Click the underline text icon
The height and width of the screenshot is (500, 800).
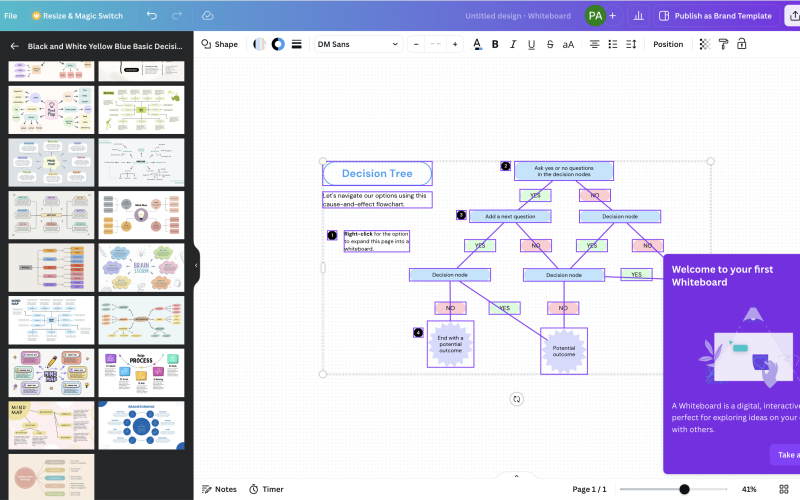(531, 44)
